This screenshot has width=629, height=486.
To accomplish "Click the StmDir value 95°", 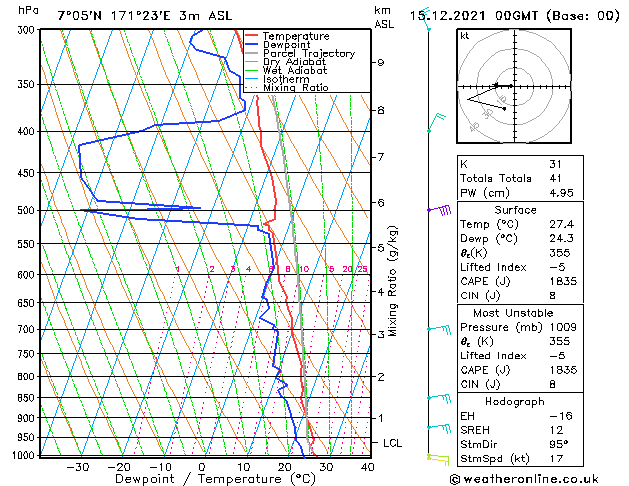I will (x=558, y=445).
